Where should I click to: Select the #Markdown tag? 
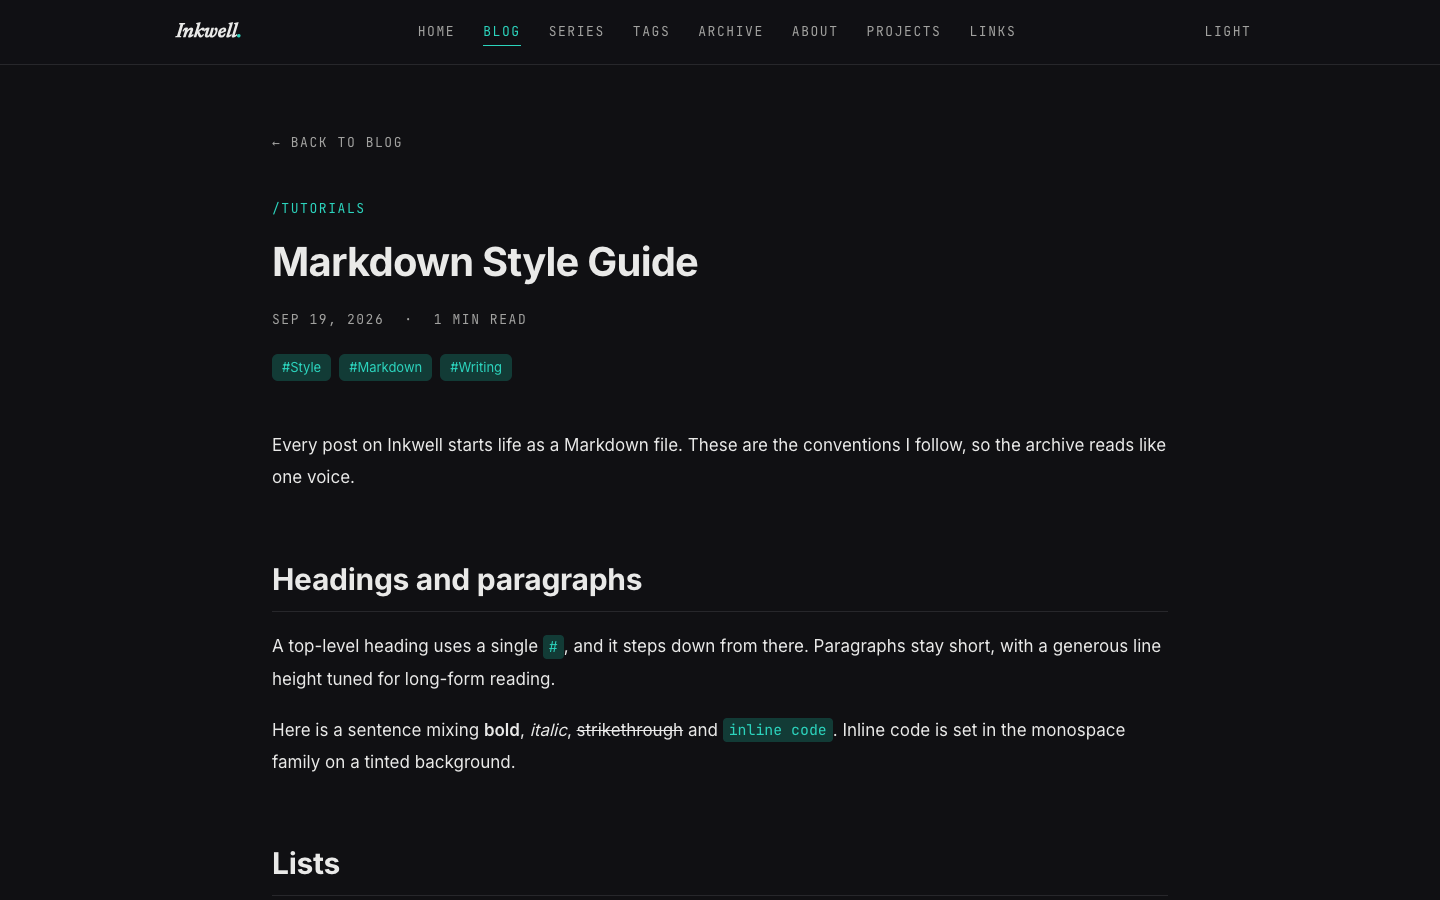pyautogui.click(x=385, y=367)
